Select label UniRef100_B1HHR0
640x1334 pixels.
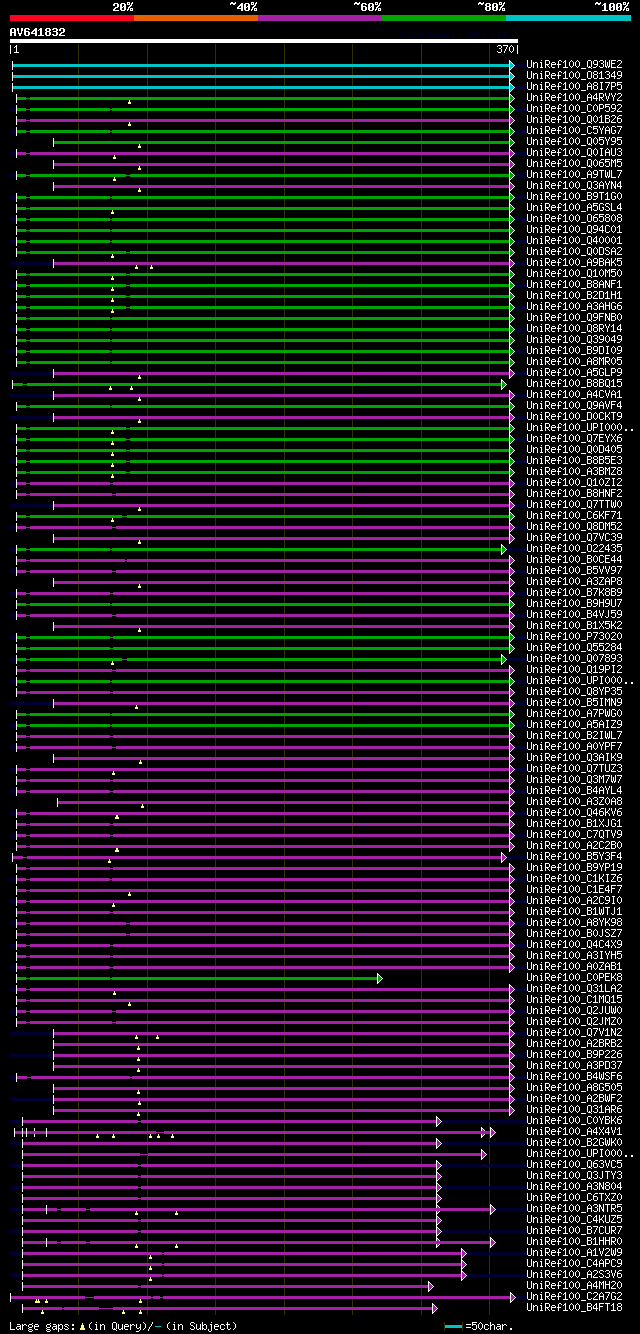coord(574,1242)
